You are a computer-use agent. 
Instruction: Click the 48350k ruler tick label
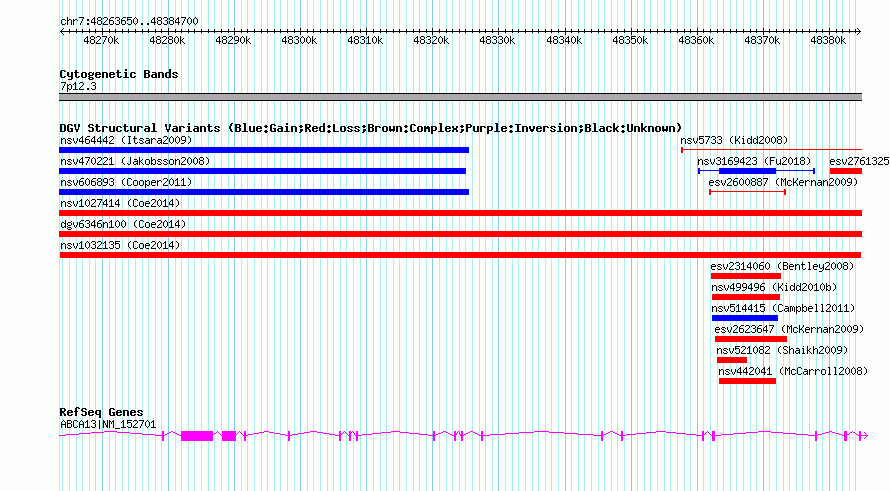pyautogui.click(x=630, y=40)
